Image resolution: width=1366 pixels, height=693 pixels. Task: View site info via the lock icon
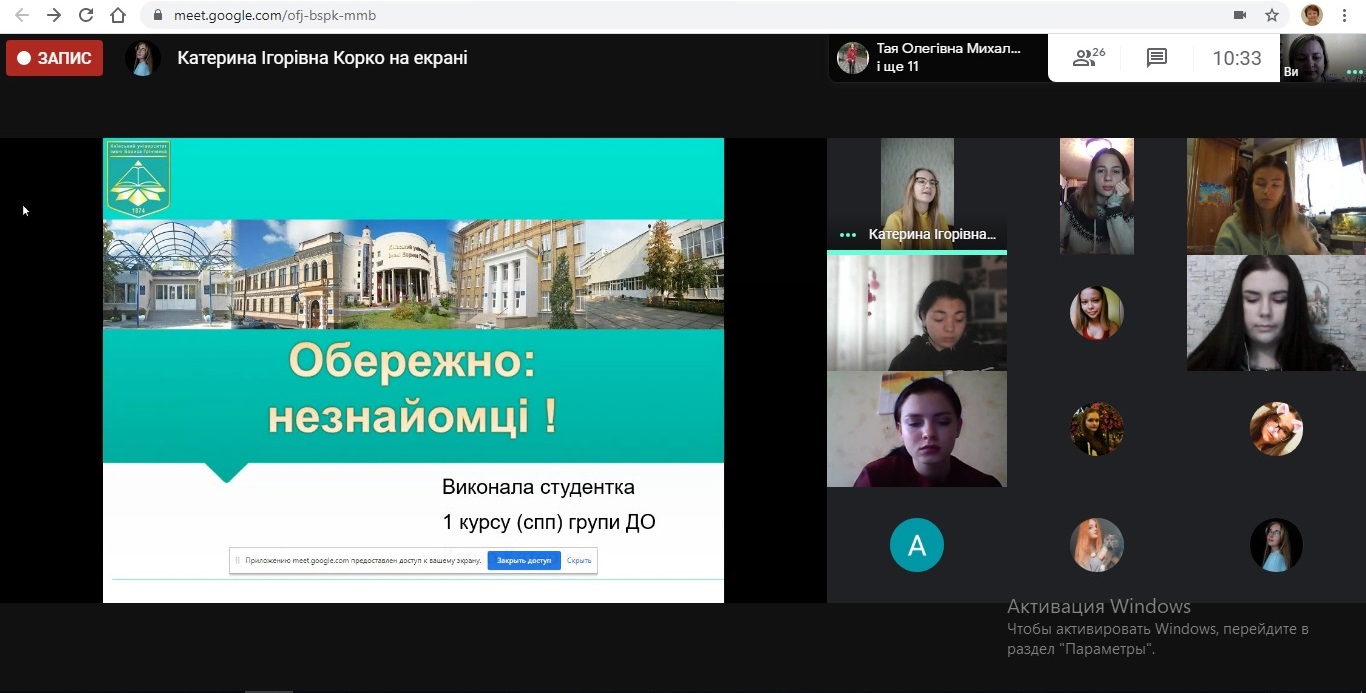(x=157, y=16)
